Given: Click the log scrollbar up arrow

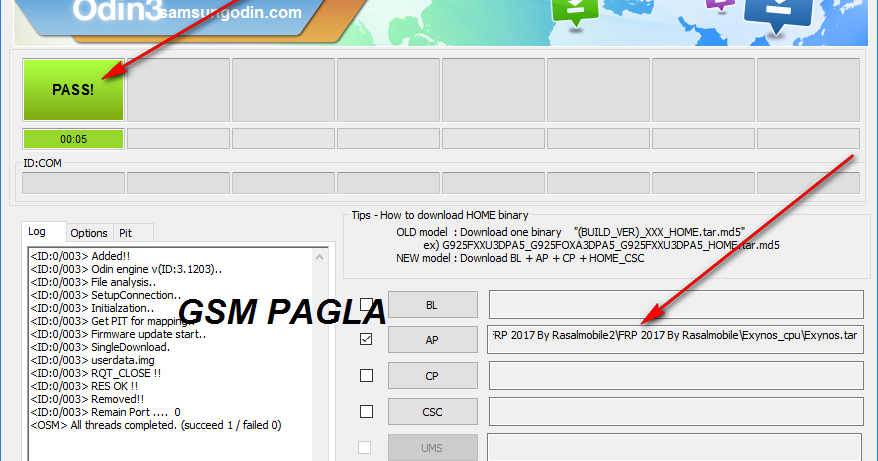Looking at the screenshot, I should tap(319, 257).
